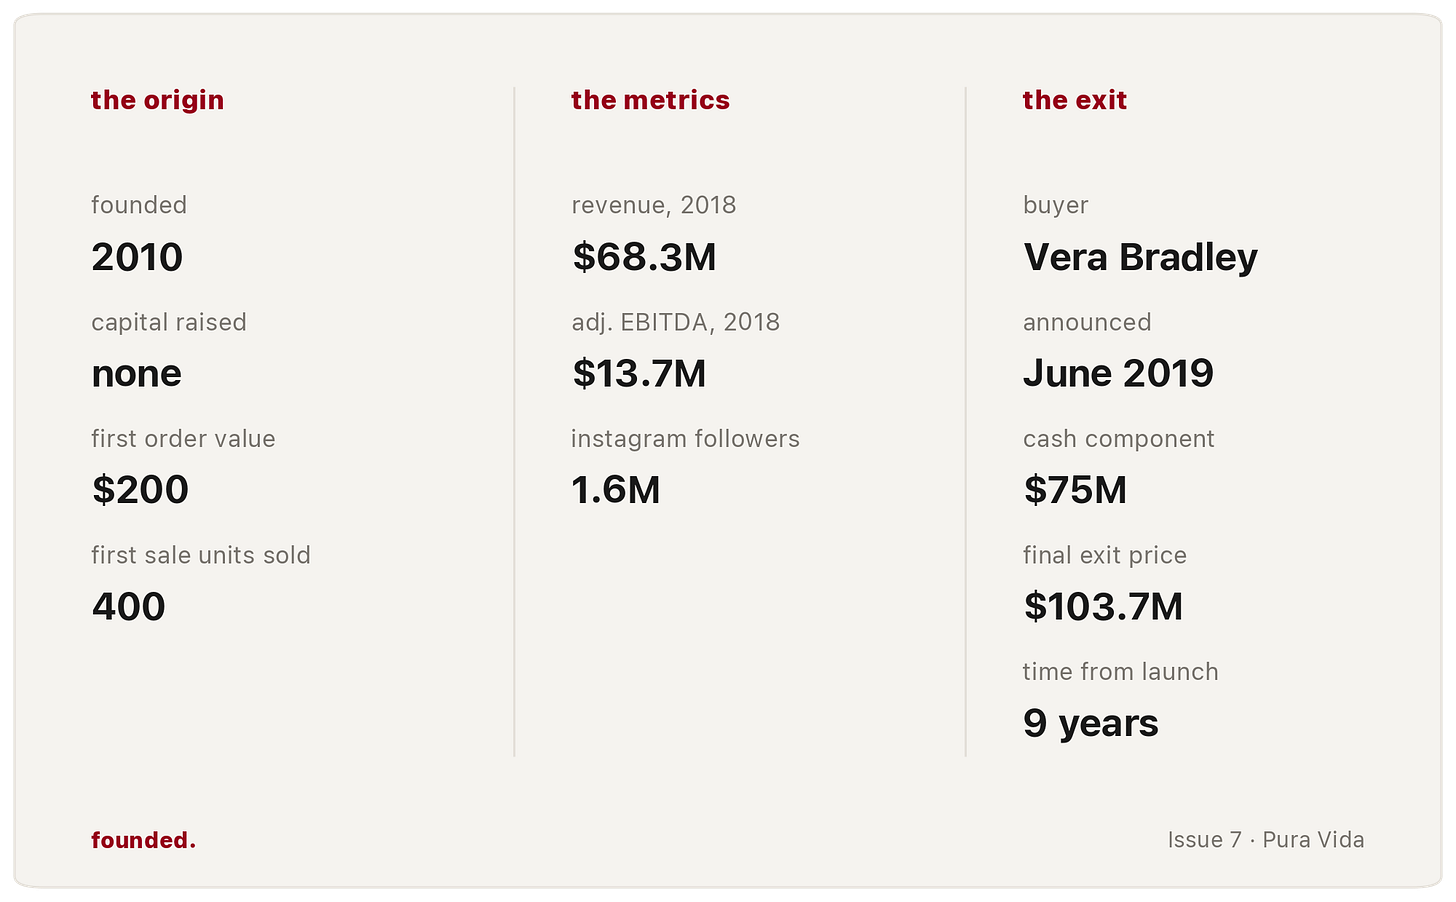The width and height of the screenshot is (1456, 902).
Task: Click the 'founded.' brand logo in footer
Action: point(143,840)
